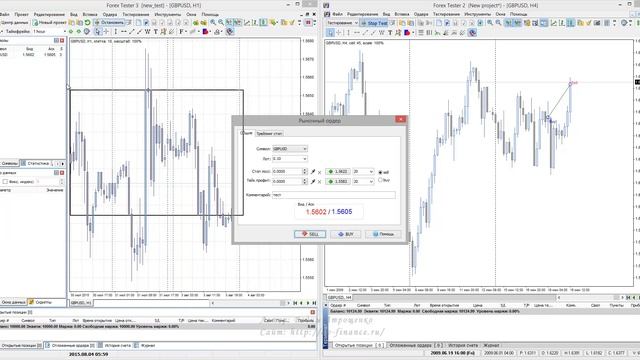Open the Таймфрейм 1 hour dropdown

(49, 31)
